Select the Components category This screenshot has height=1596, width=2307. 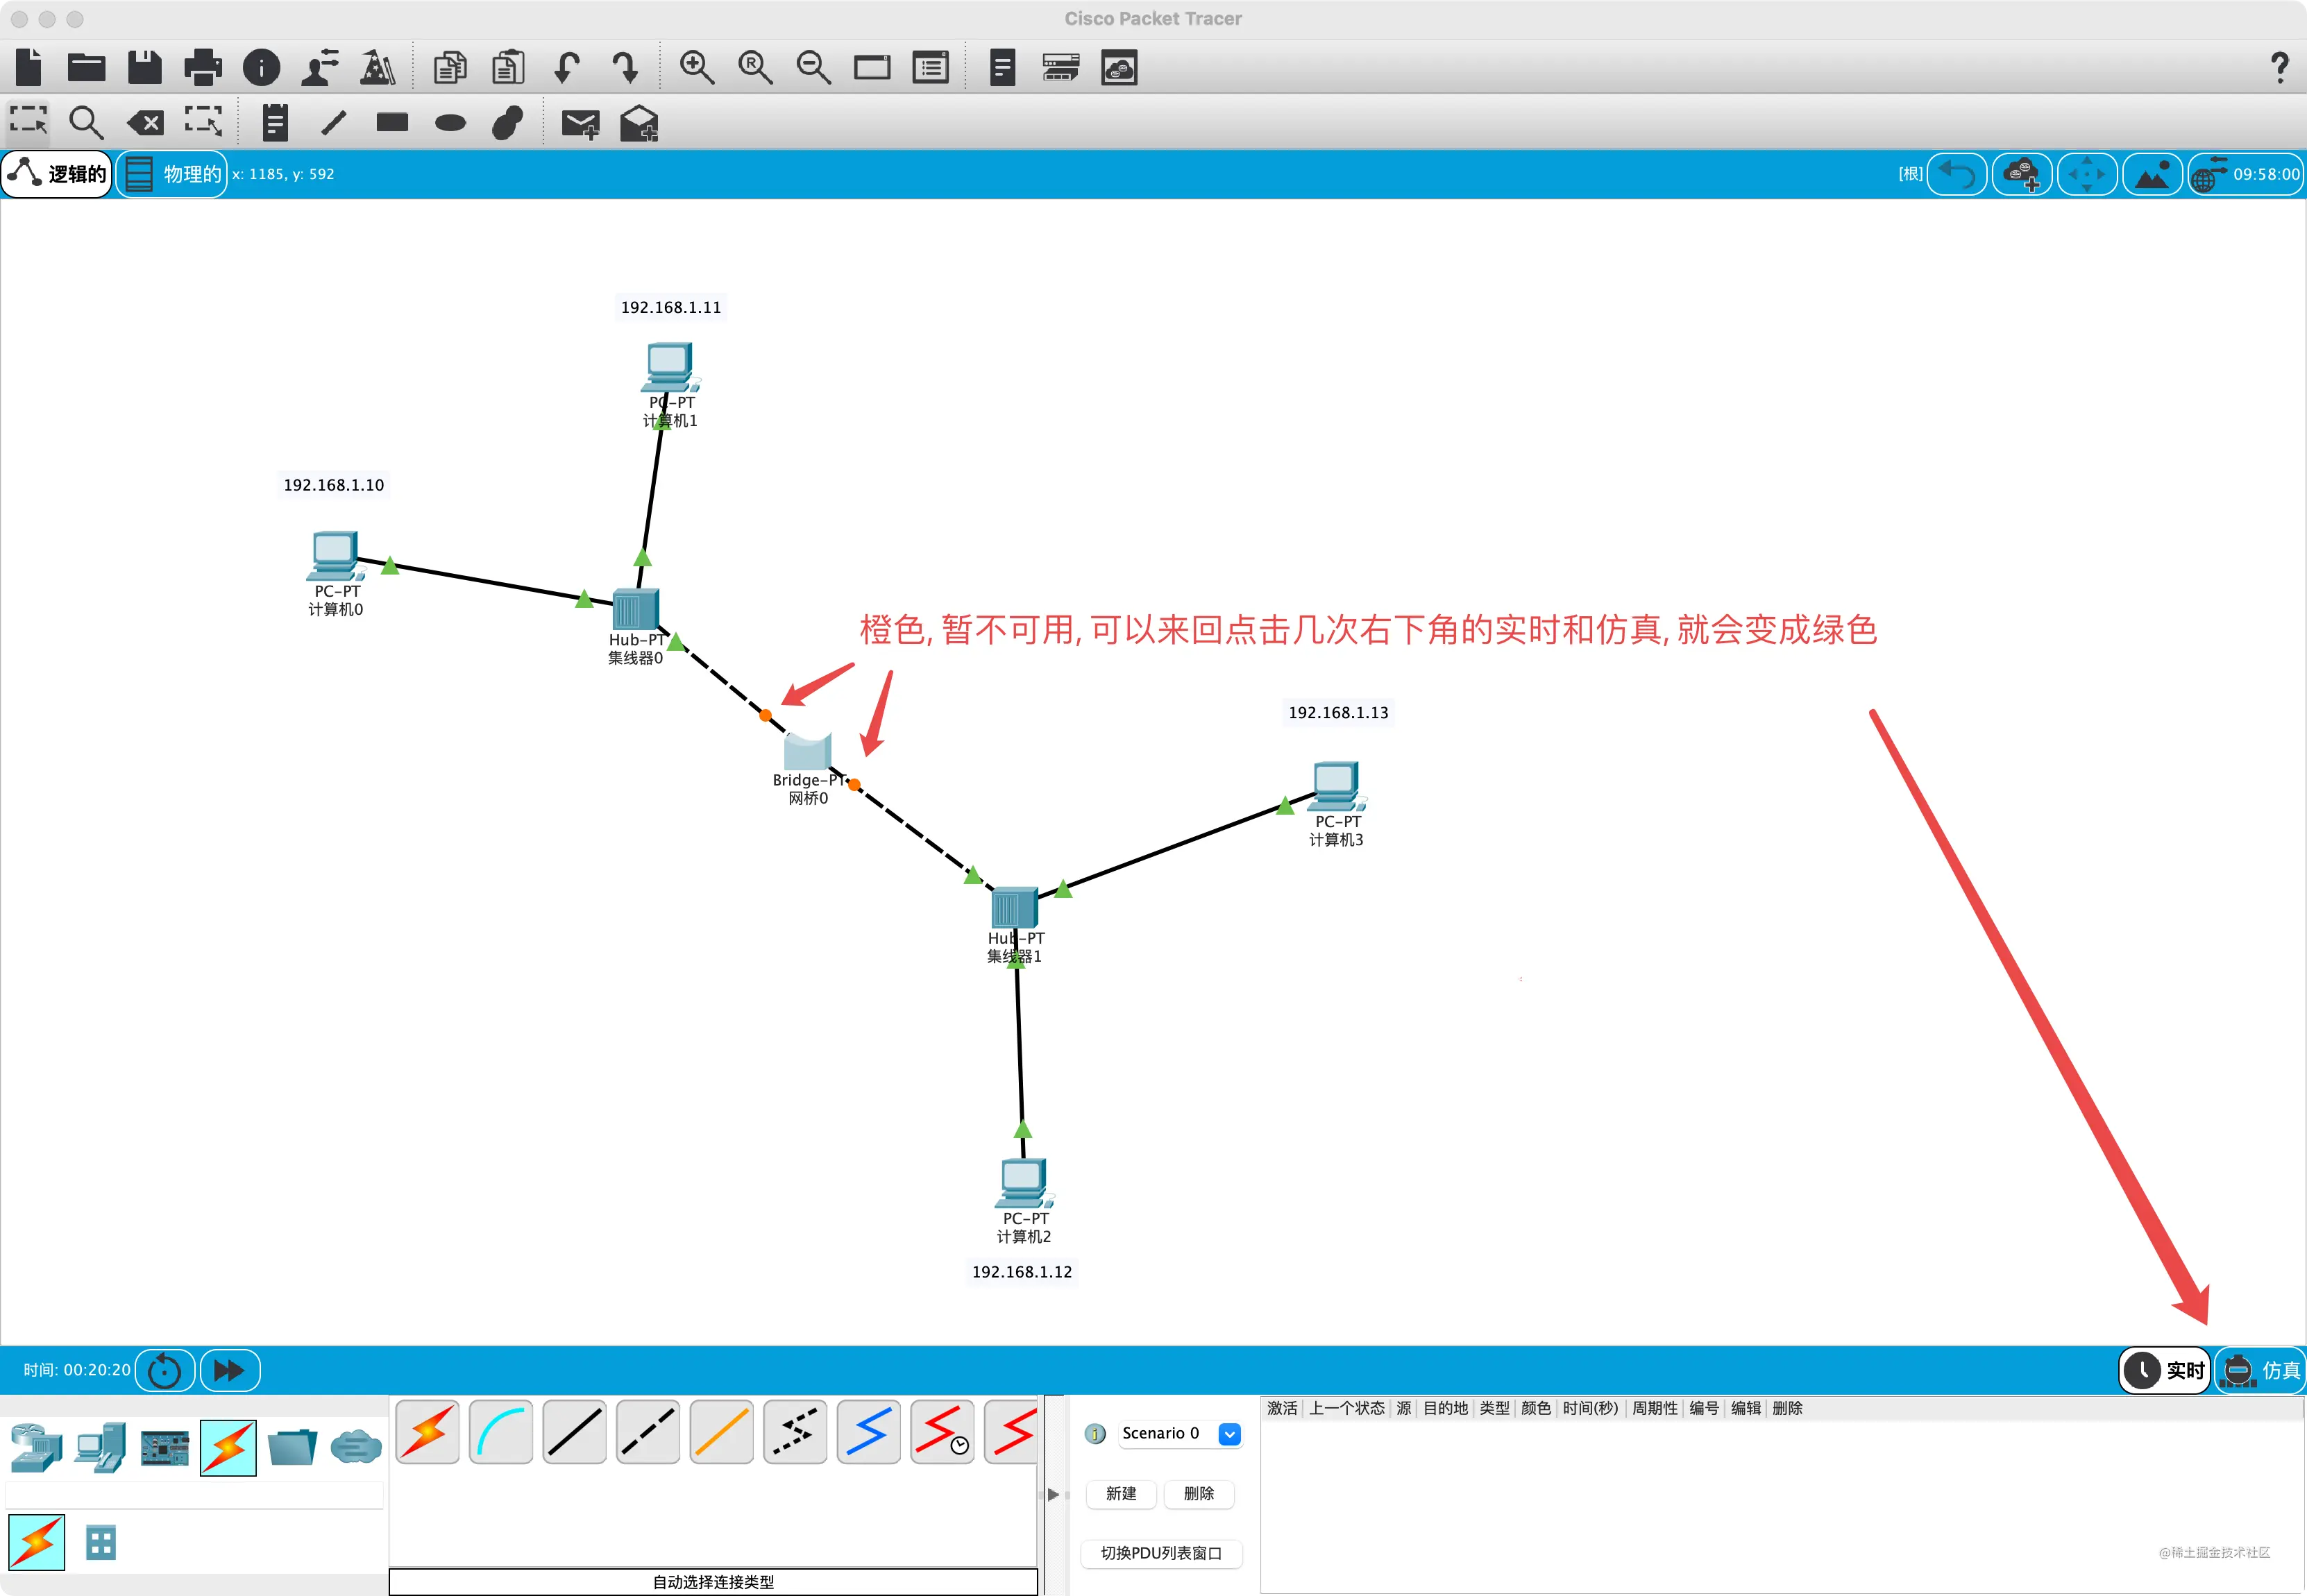(165, 1447)
